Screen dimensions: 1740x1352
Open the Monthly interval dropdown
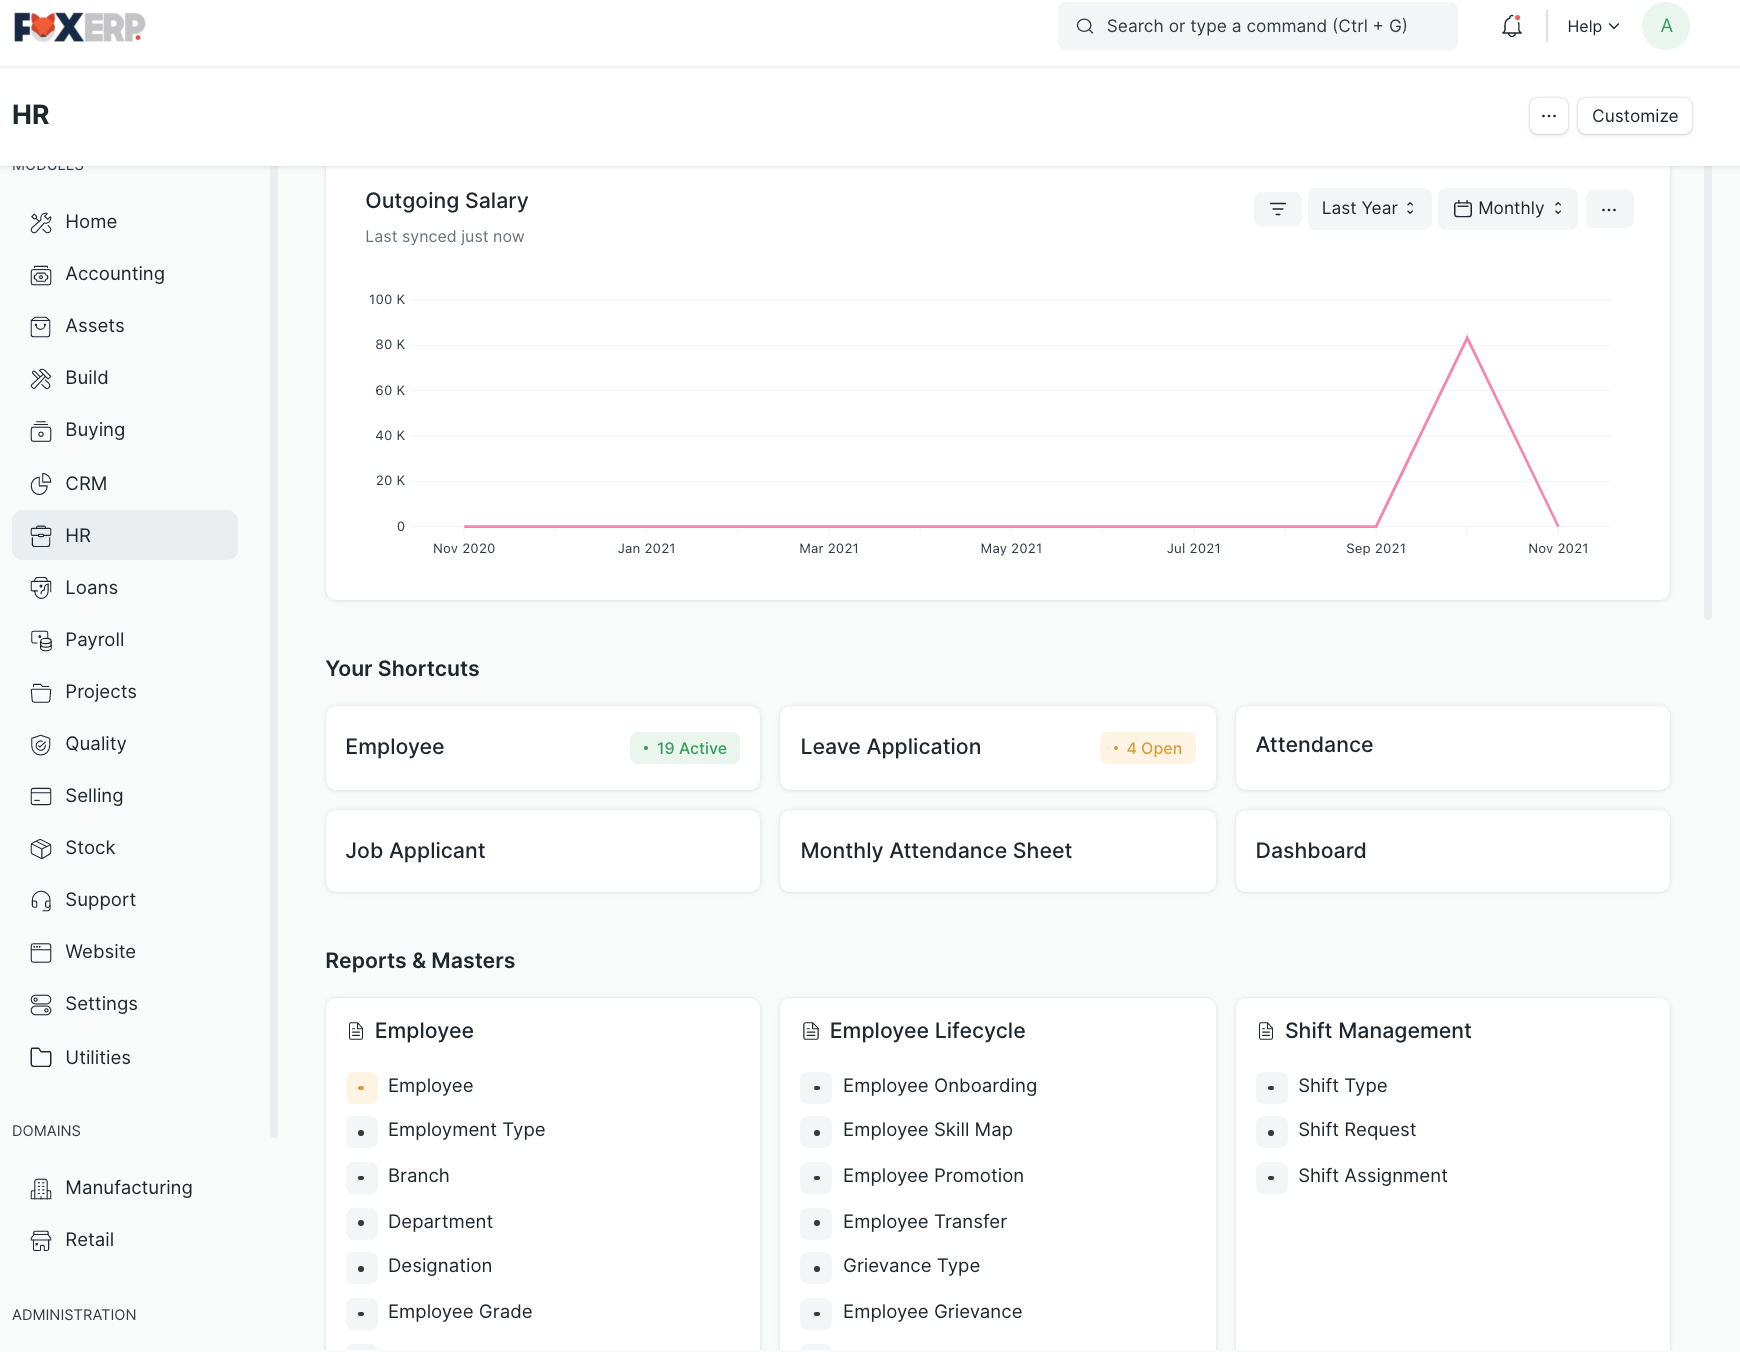[1508, 208]
